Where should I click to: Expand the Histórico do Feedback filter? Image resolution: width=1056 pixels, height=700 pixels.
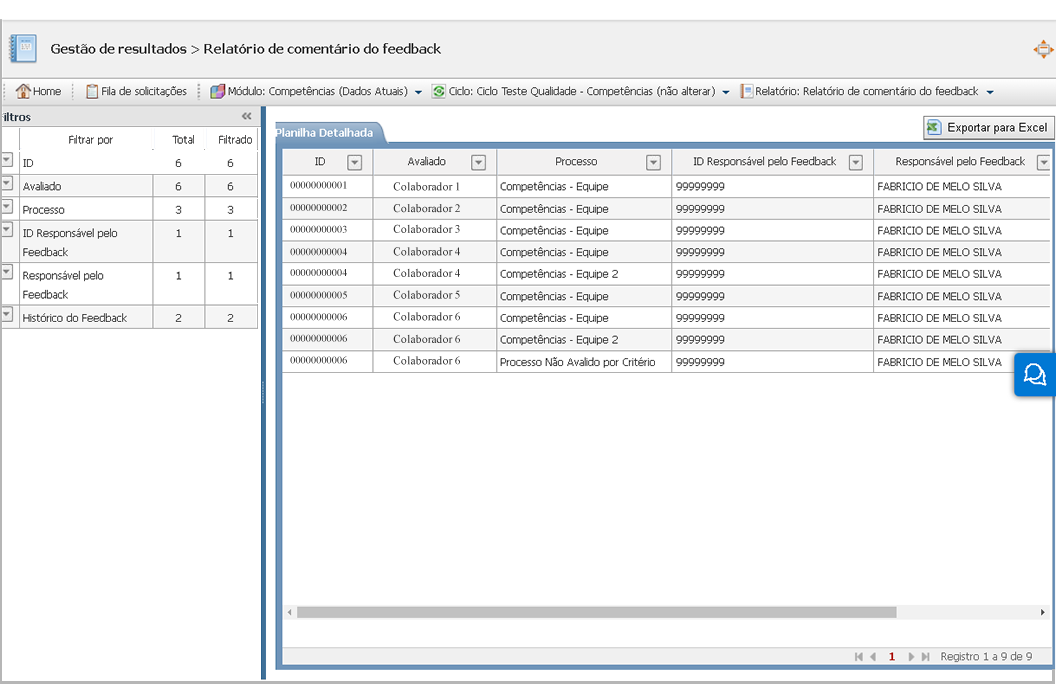click(7, 315)
